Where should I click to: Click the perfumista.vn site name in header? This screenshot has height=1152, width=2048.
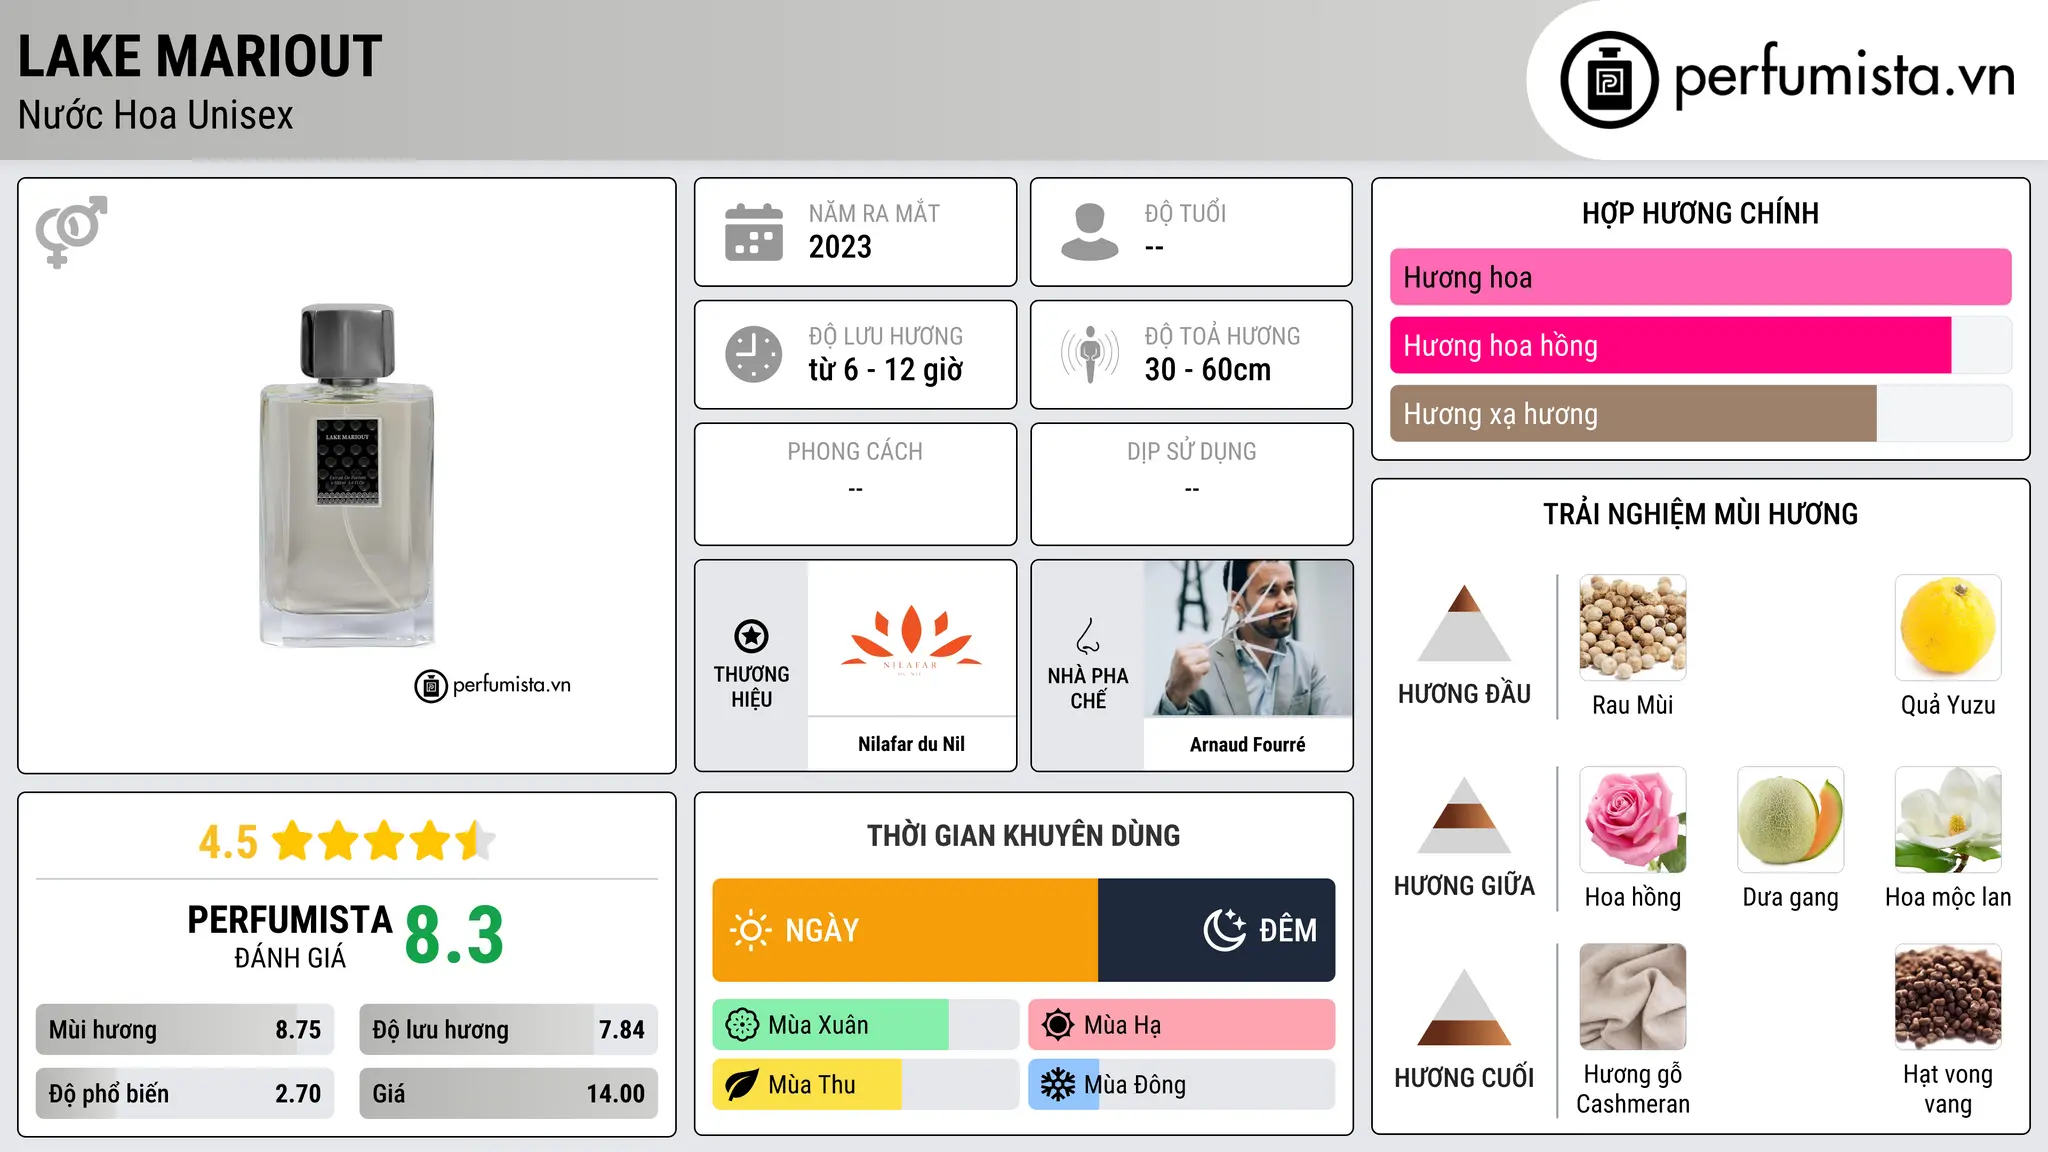[1844, 77]
